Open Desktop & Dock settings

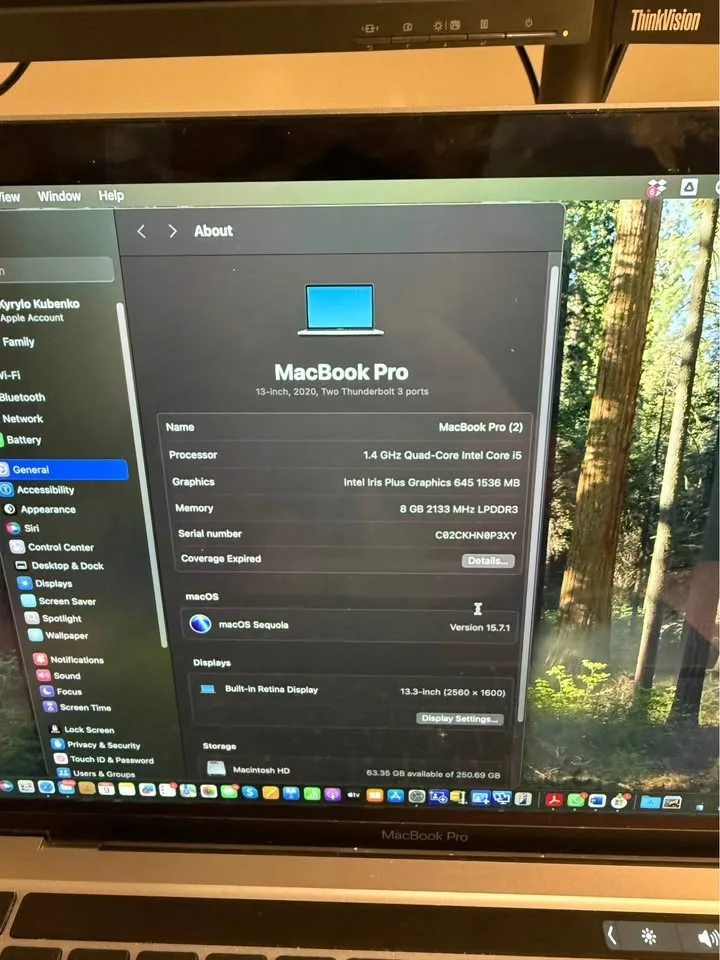pos(59,566)
